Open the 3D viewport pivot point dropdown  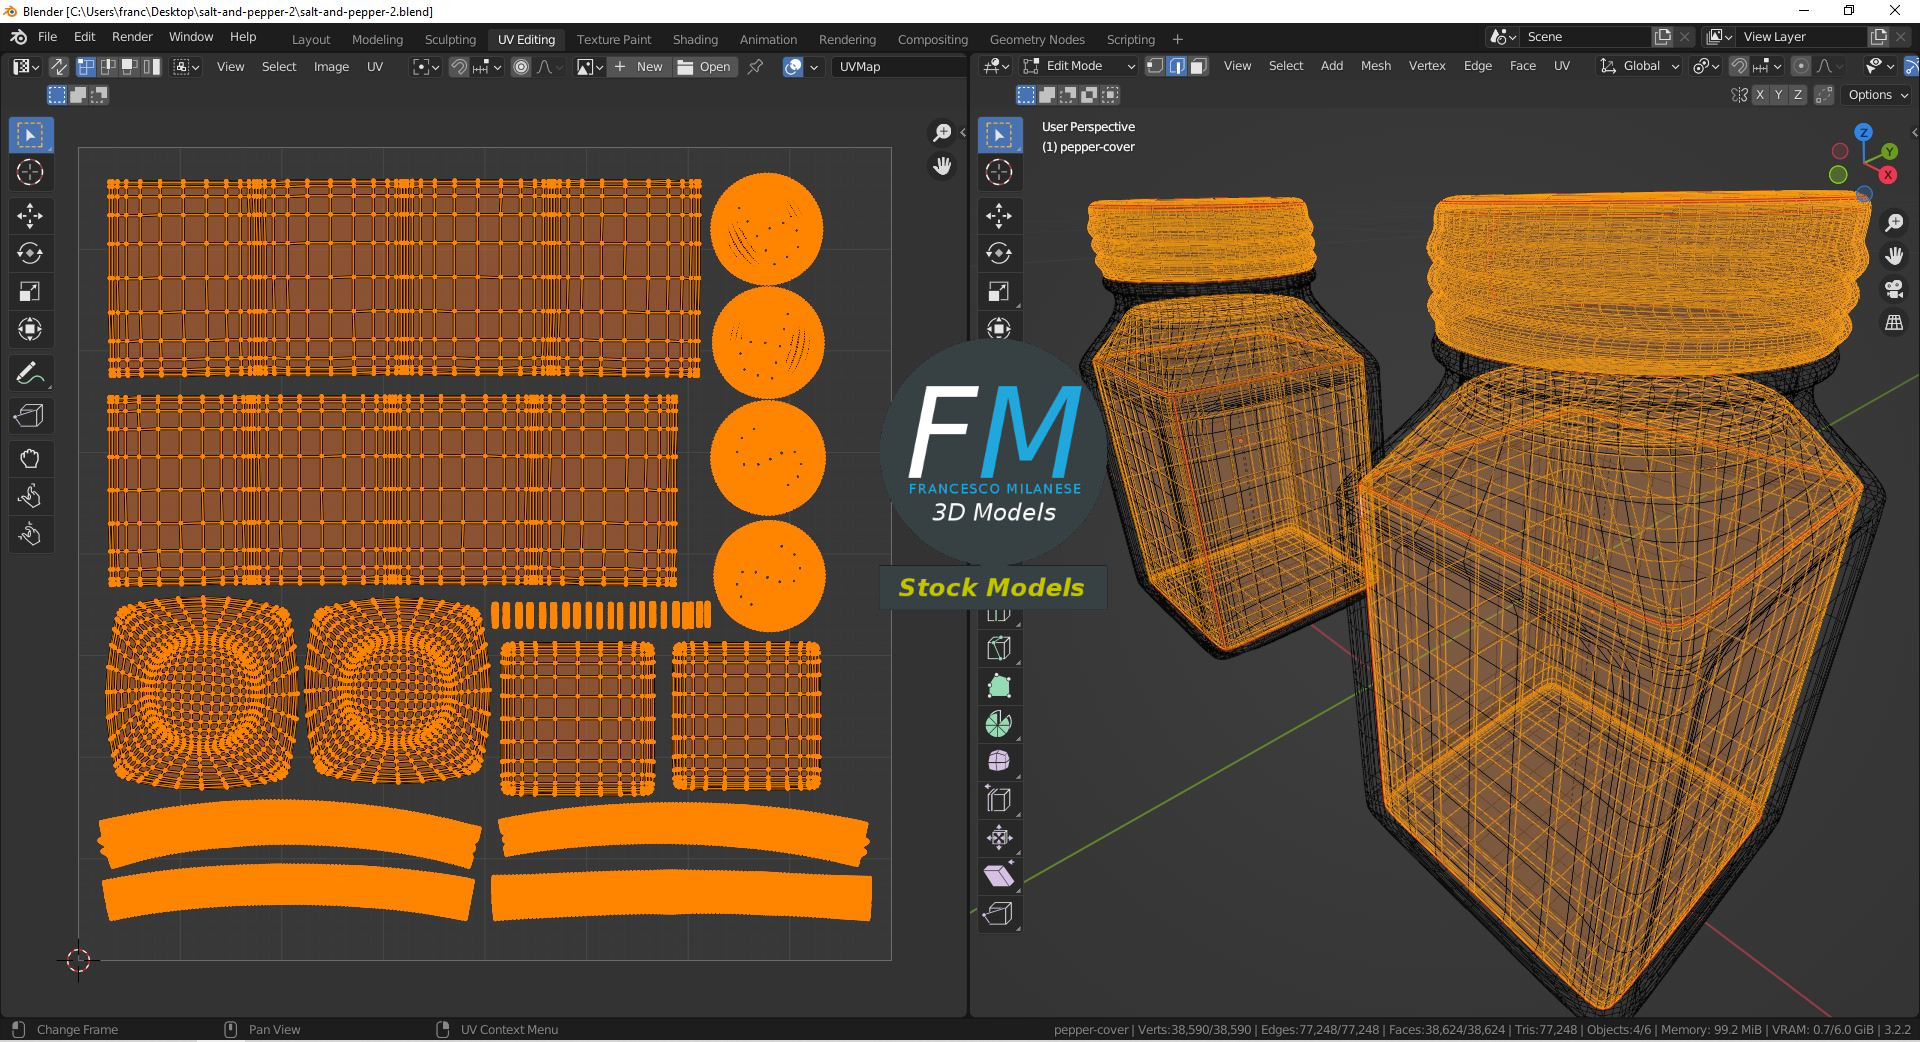[x=1705, y=66]
